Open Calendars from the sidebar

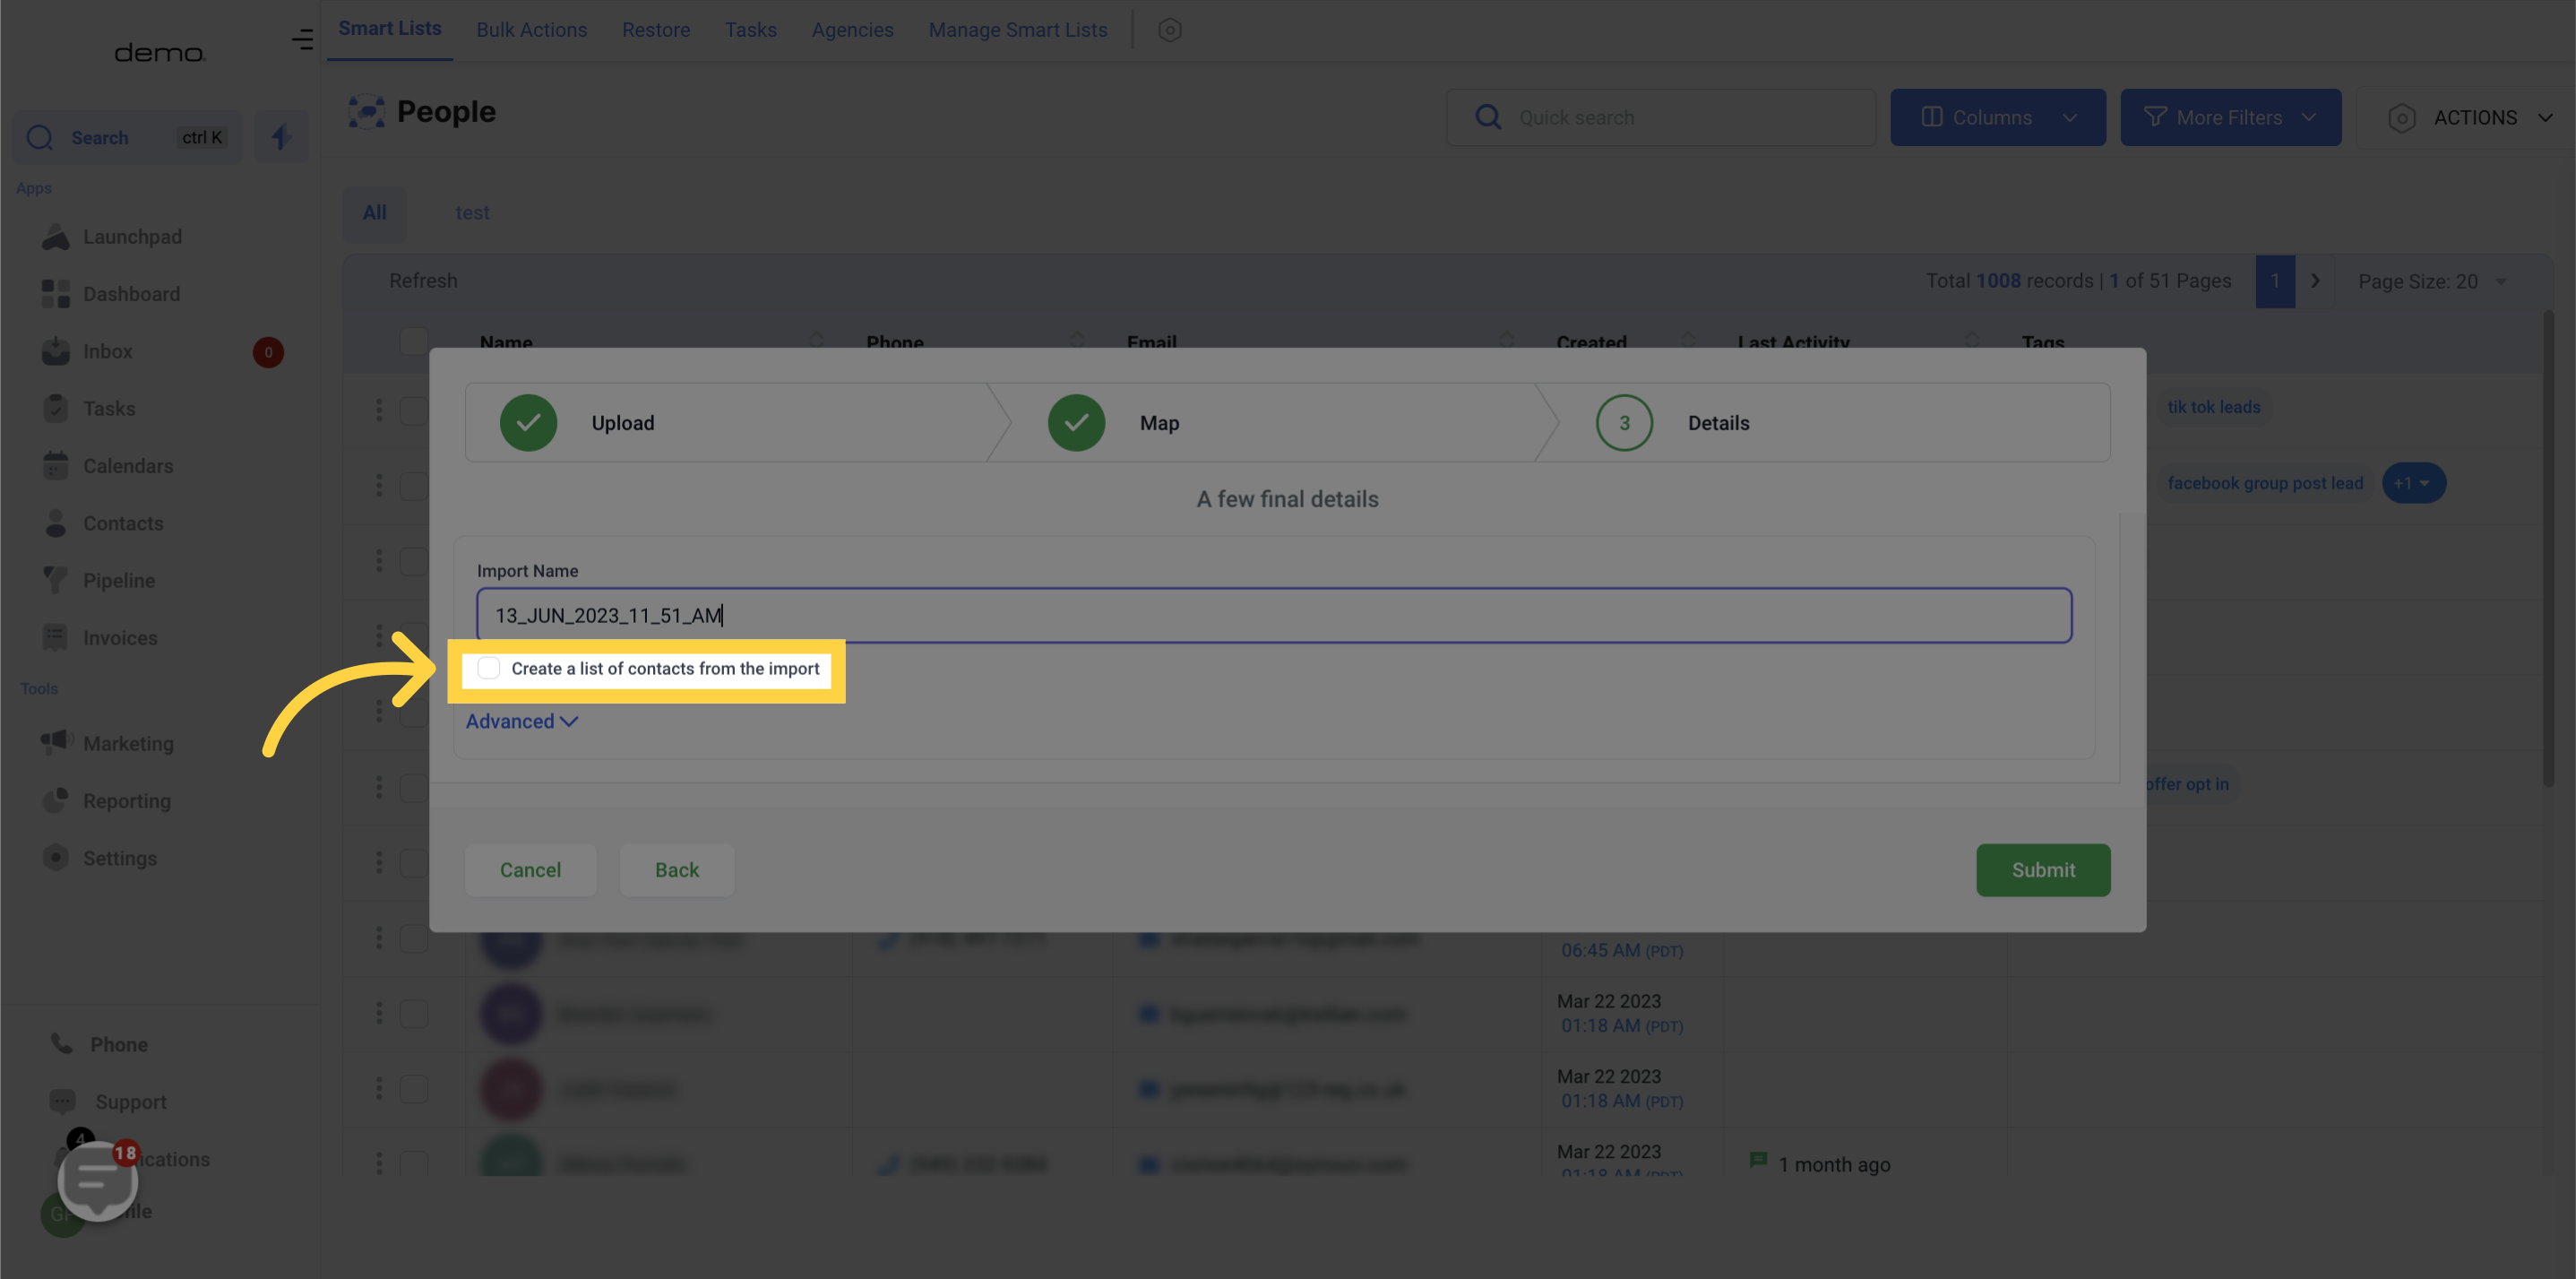[x=107, y=466]
